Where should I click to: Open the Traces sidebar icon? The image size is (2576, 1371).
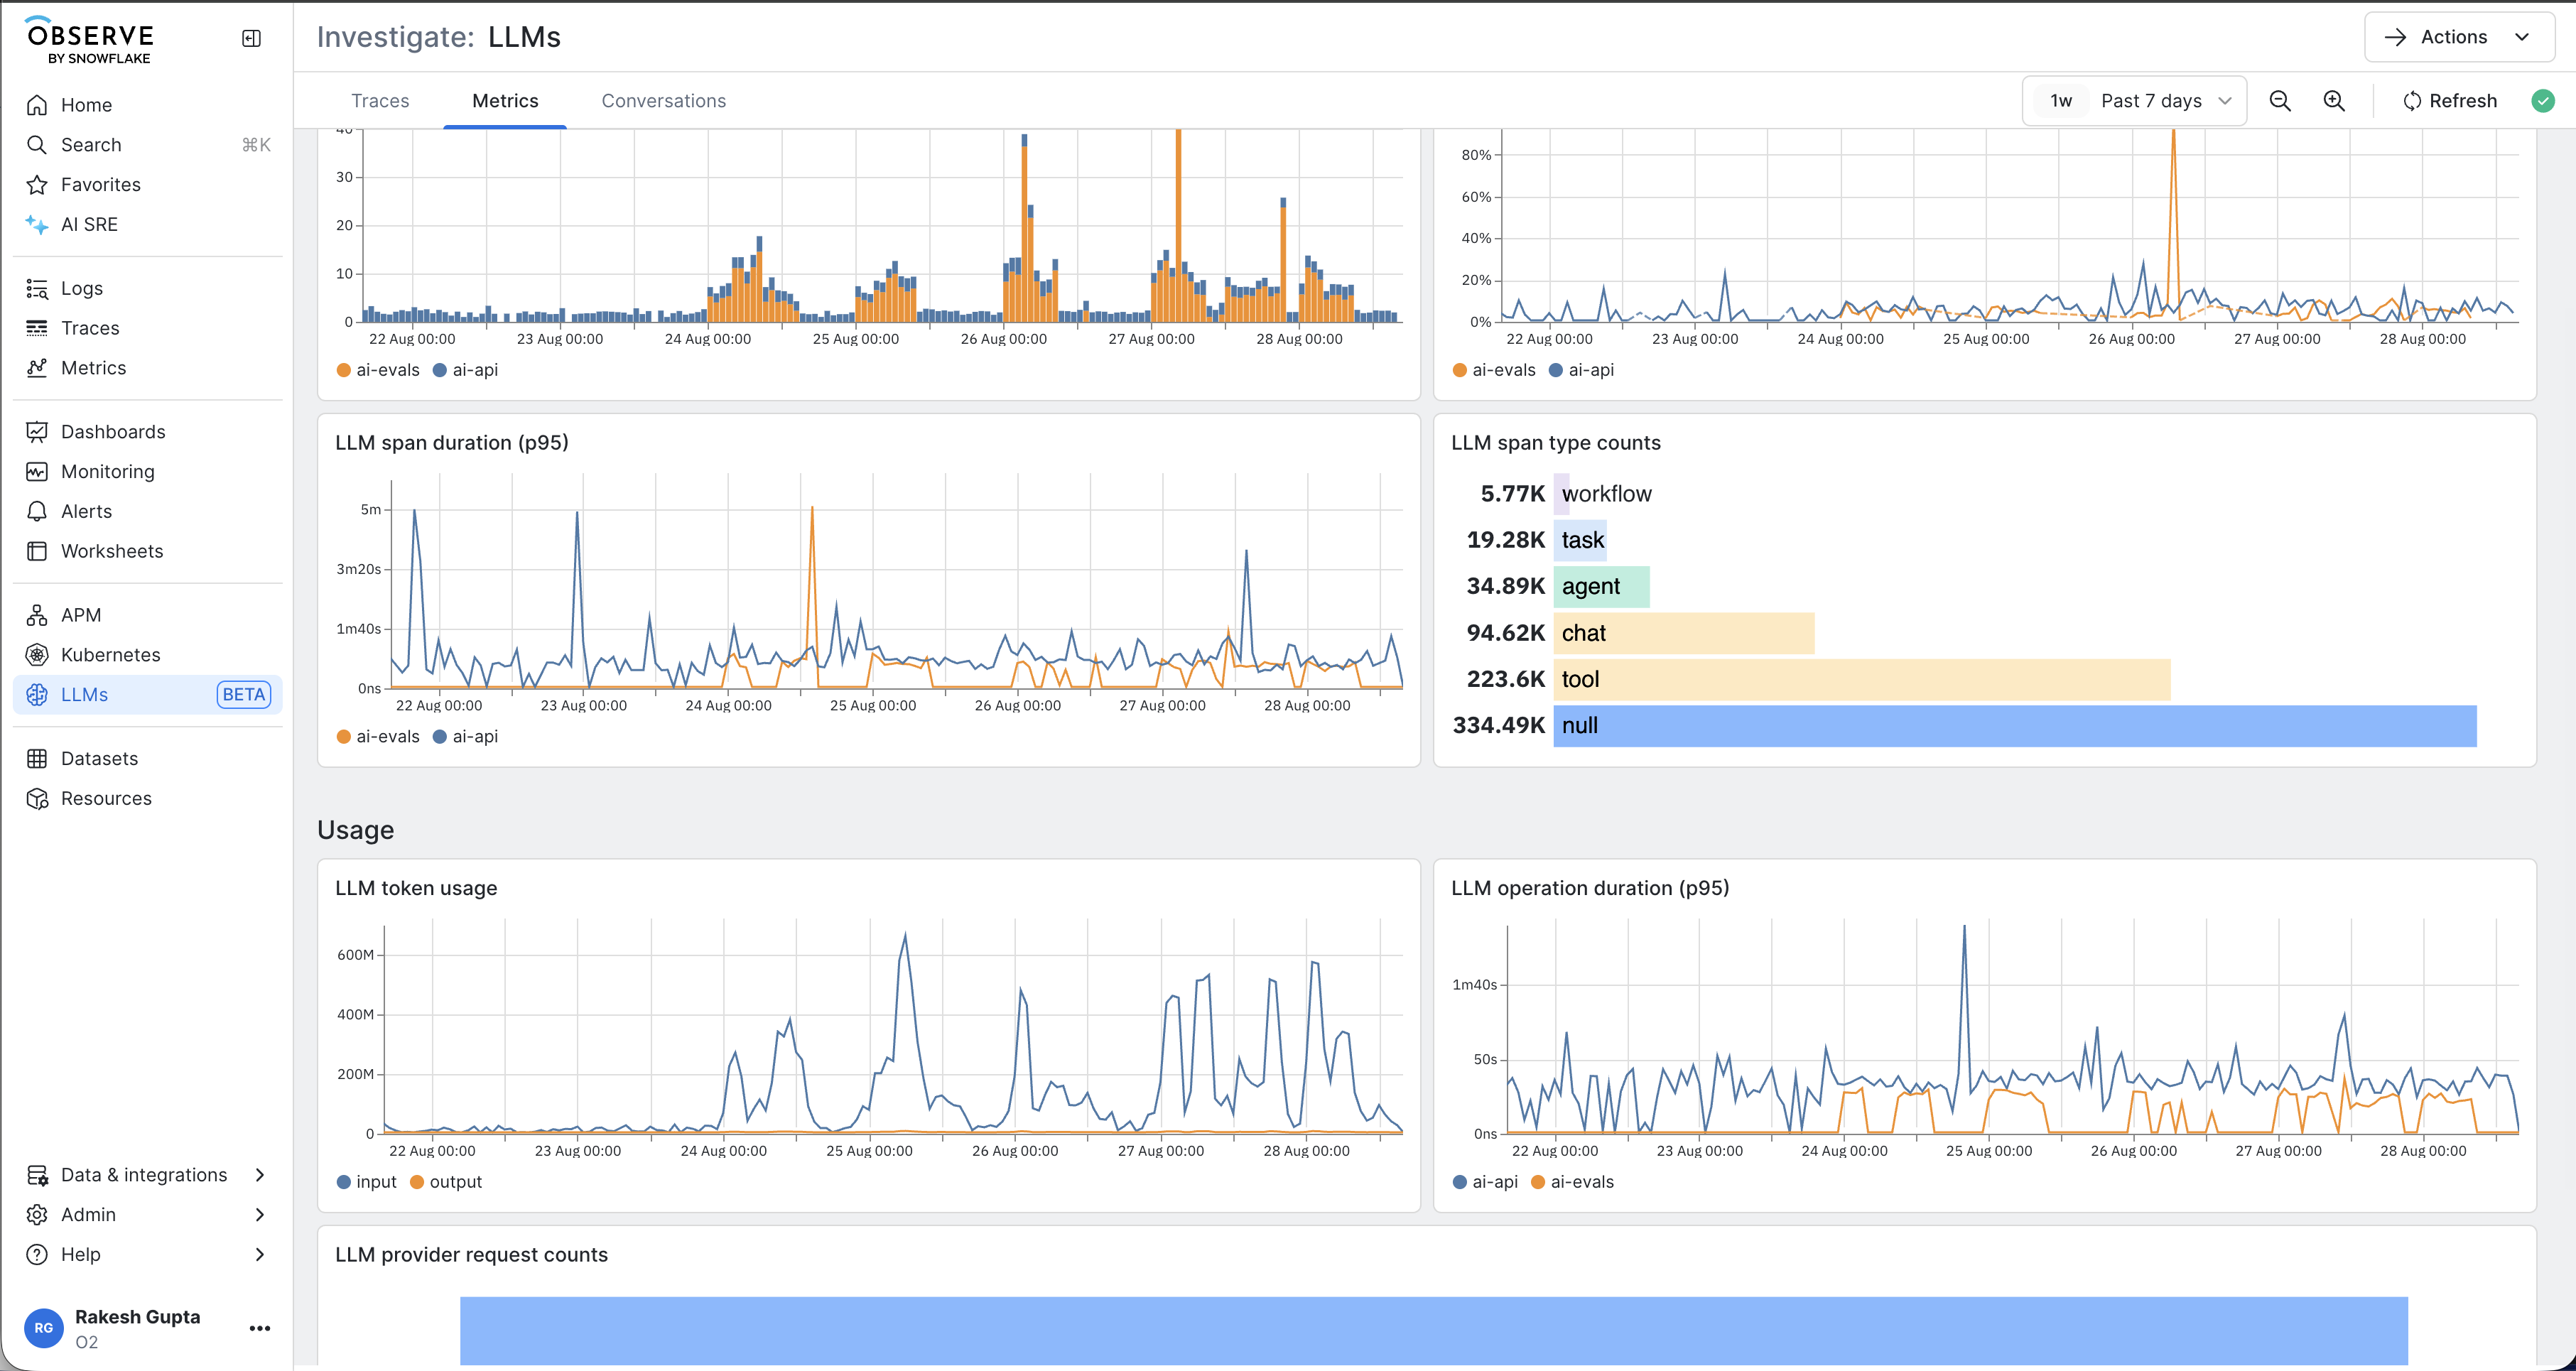click(37, 329)
